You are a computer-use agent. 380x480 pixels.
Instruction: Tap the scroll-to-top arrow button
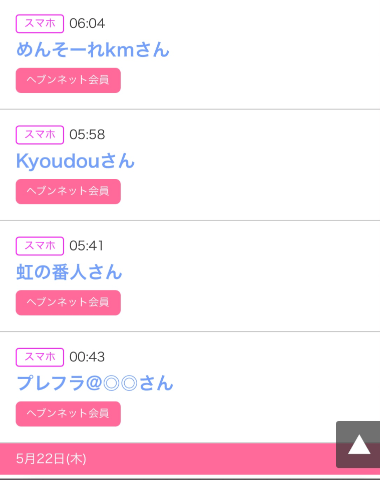358,445
